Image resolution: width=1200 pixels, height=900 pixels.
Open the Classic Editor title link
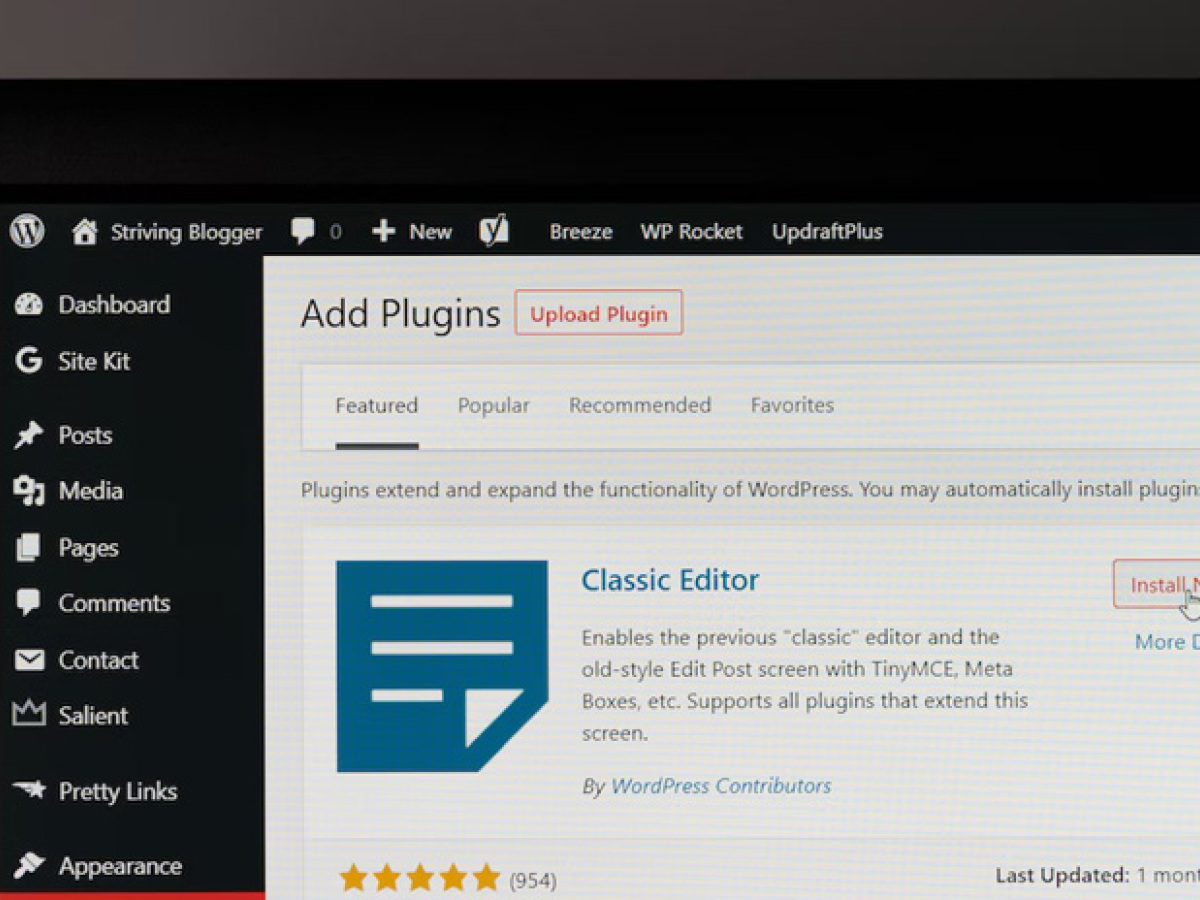click(670, 580)
